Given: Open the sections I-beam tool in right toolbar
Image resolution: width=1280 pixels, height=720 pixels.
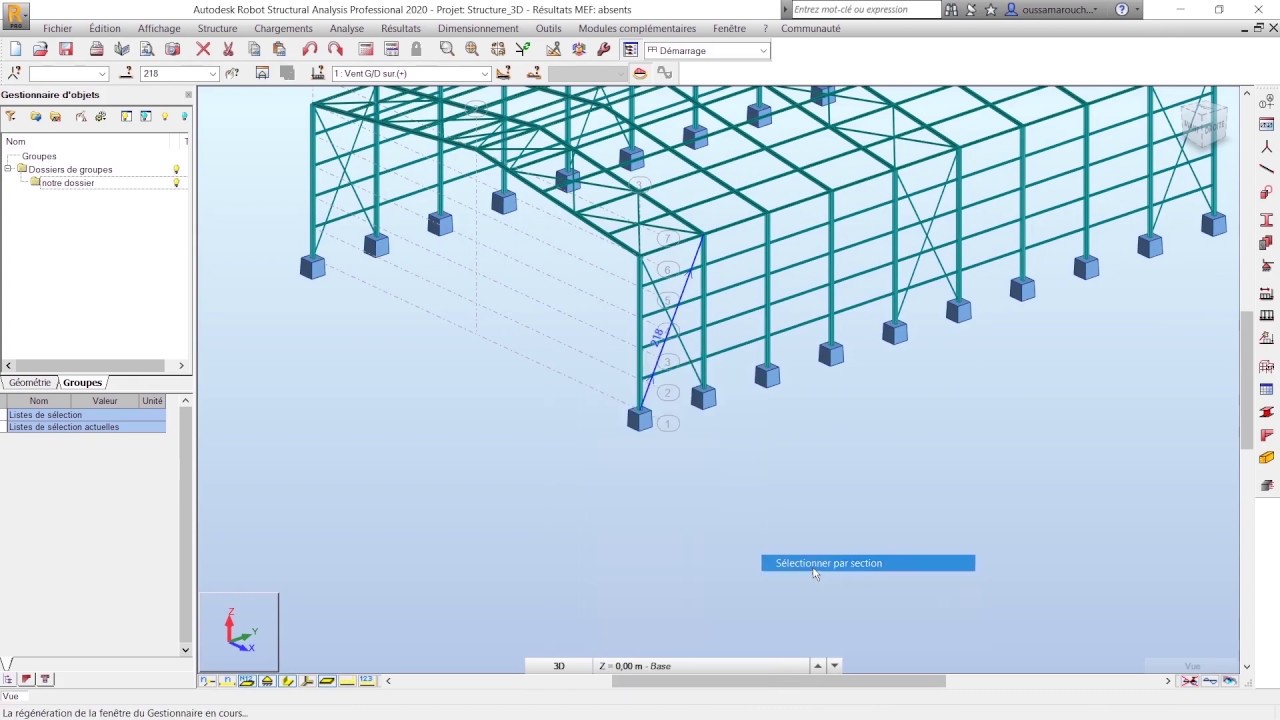Looking at the screenshot, I should 1266,220.
